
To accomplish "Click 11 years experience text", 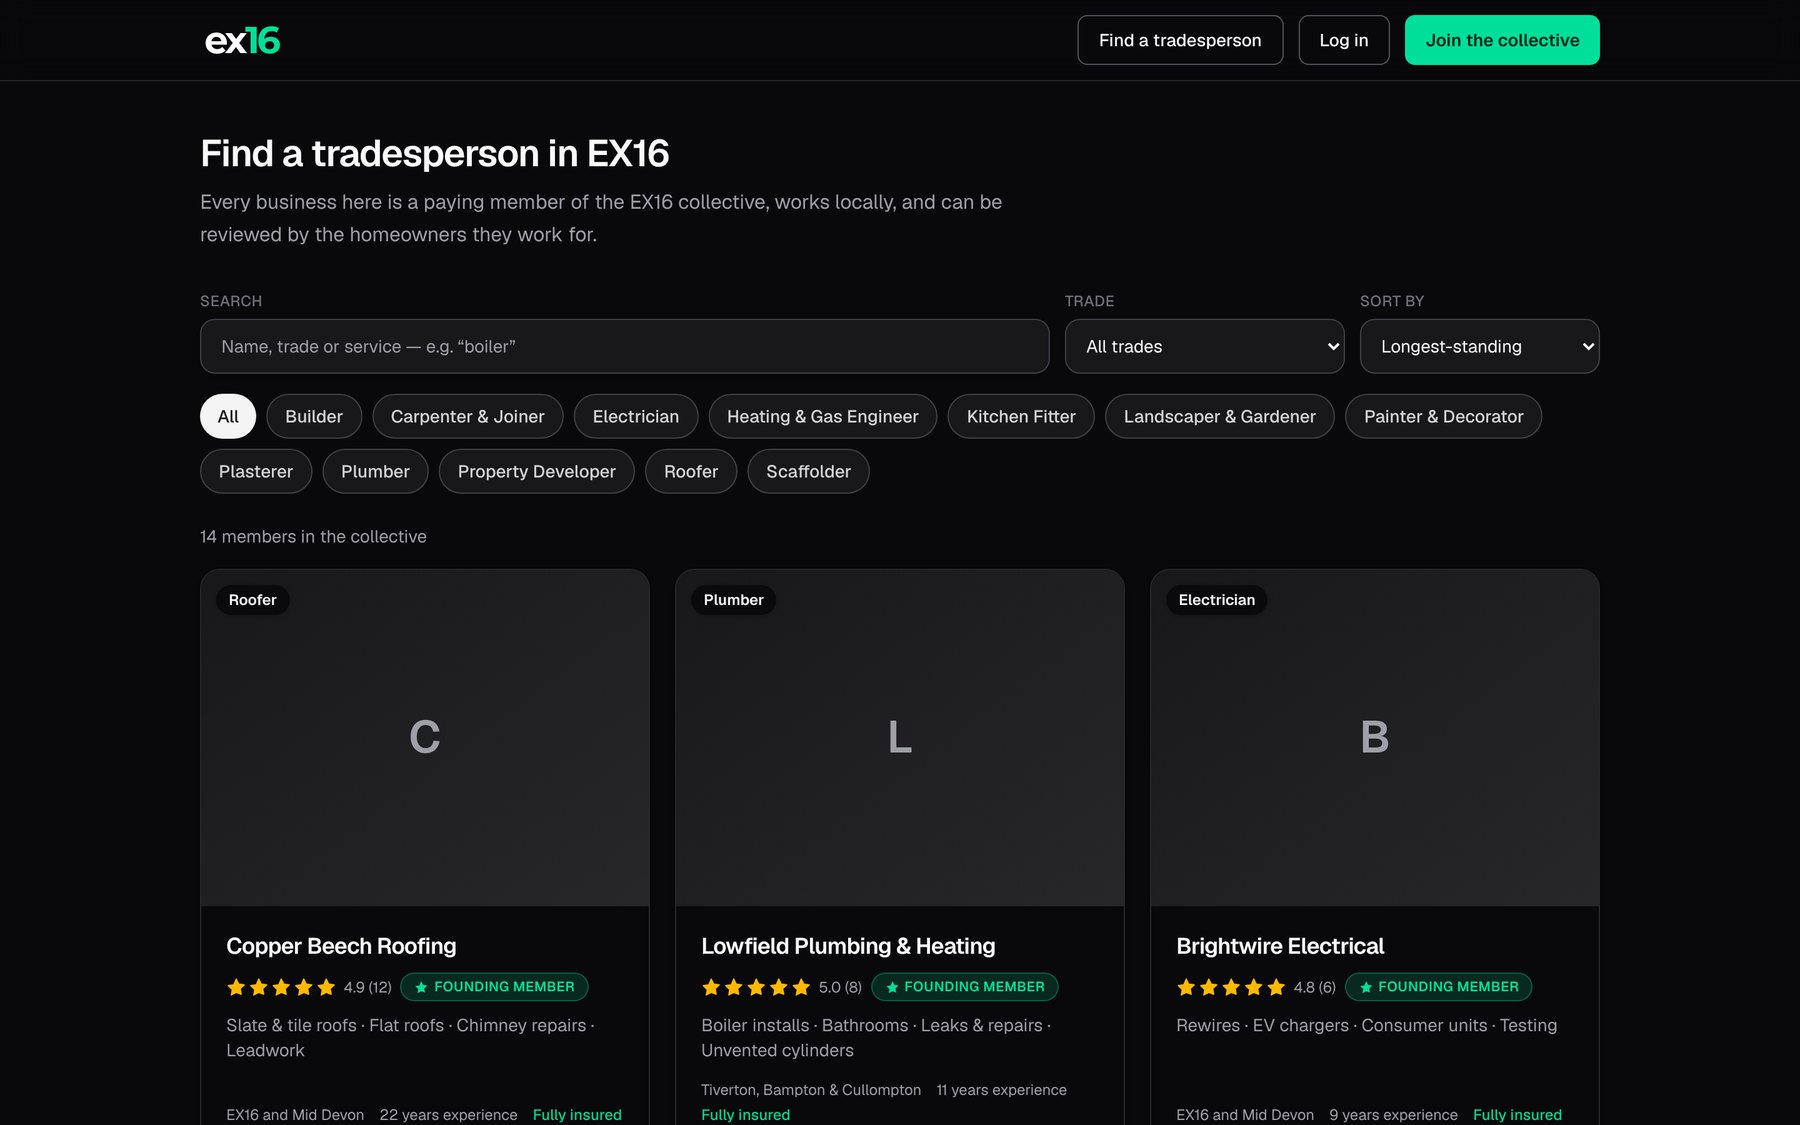I will pyautogui.click(x=1001, y=1090).
